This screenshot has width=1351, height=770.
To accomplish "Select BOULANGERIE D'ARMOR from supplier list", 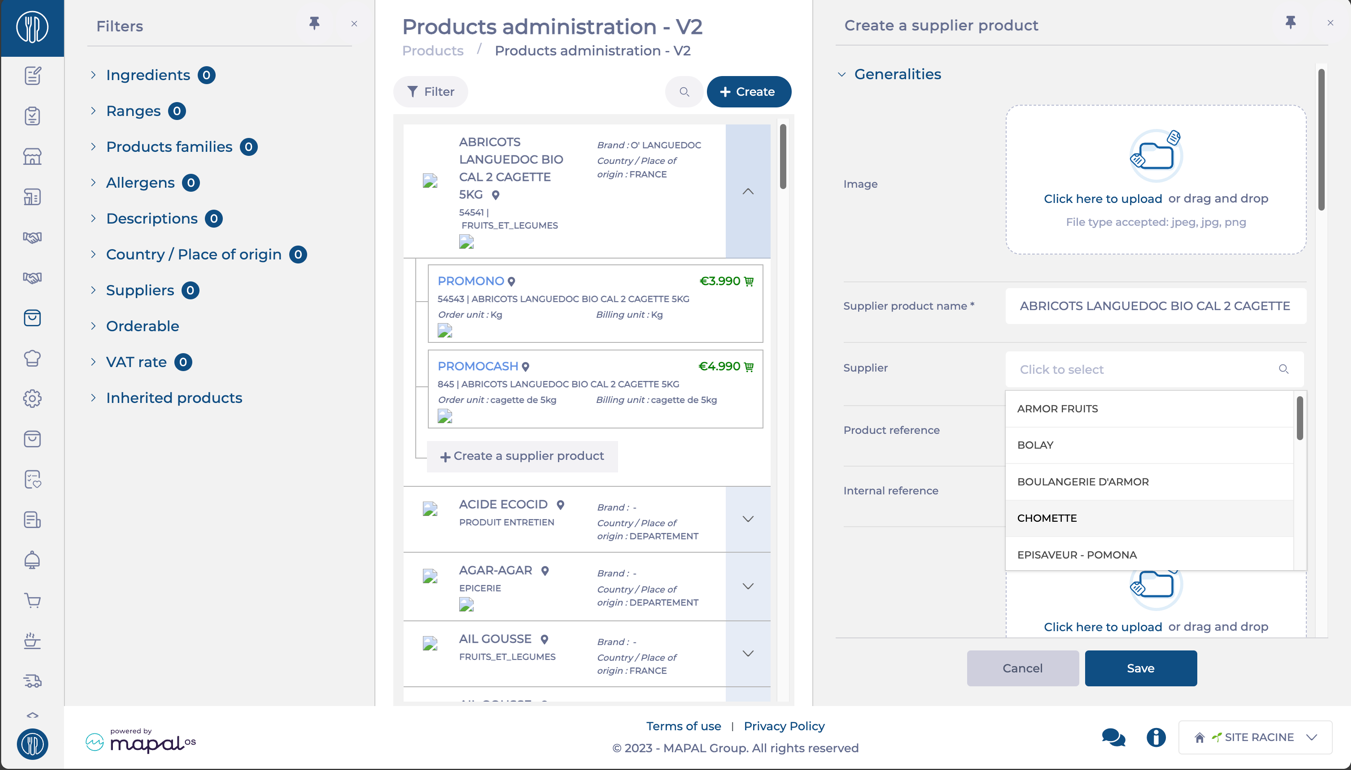I will pos(1149,482).
